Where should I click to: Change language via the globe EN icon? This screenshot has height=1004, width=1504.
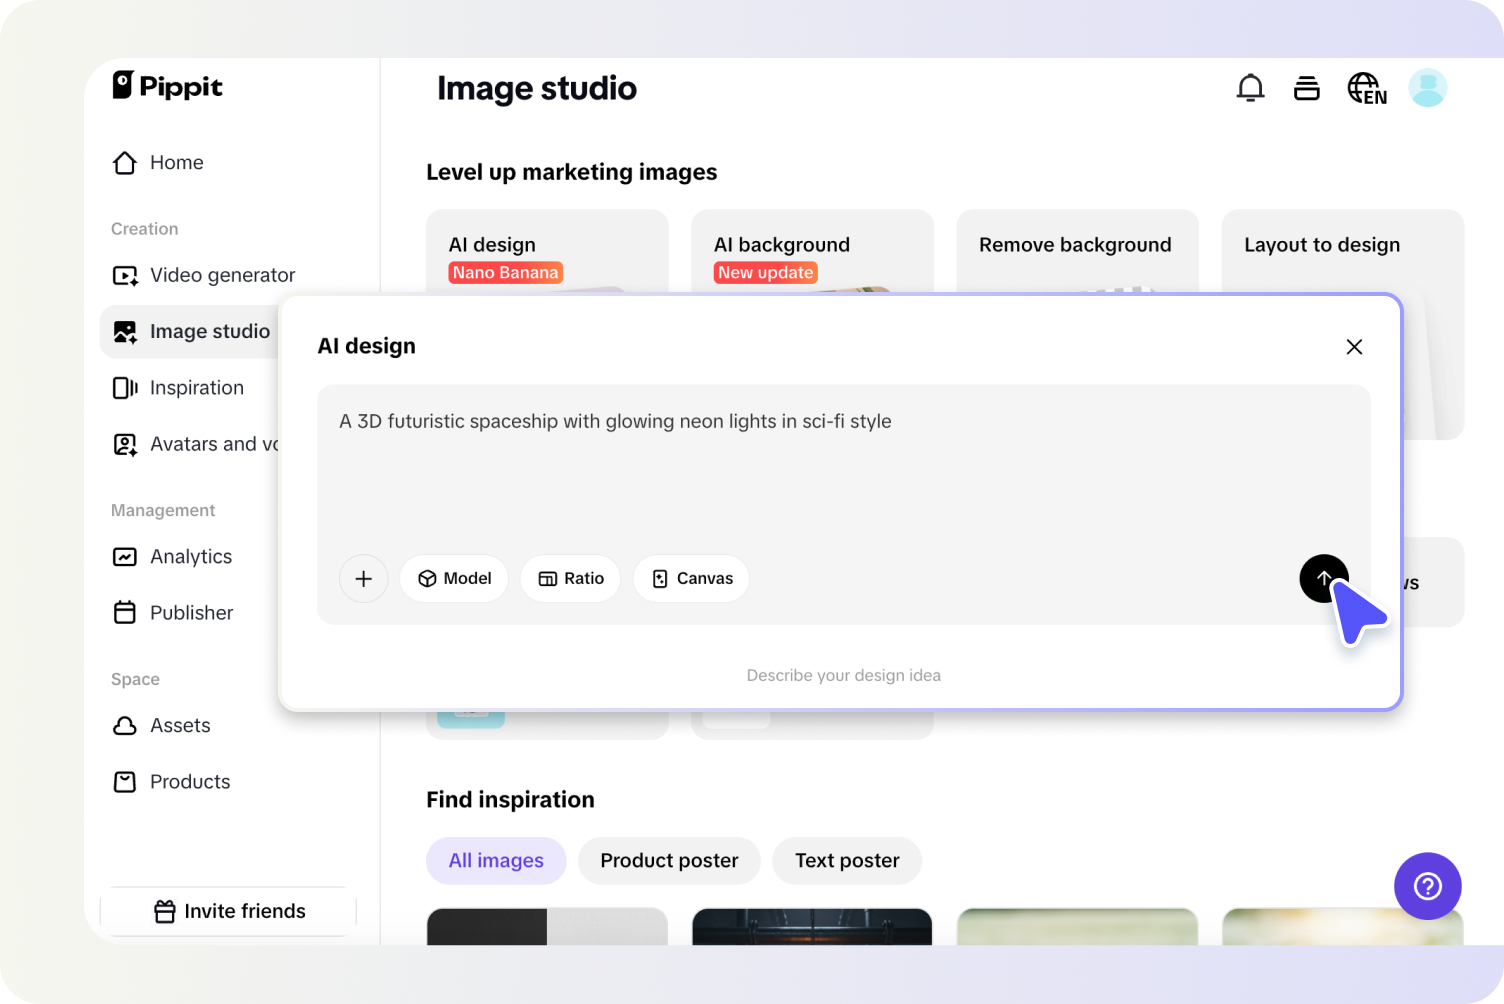pyautogui.click(x=1366, y=89)
